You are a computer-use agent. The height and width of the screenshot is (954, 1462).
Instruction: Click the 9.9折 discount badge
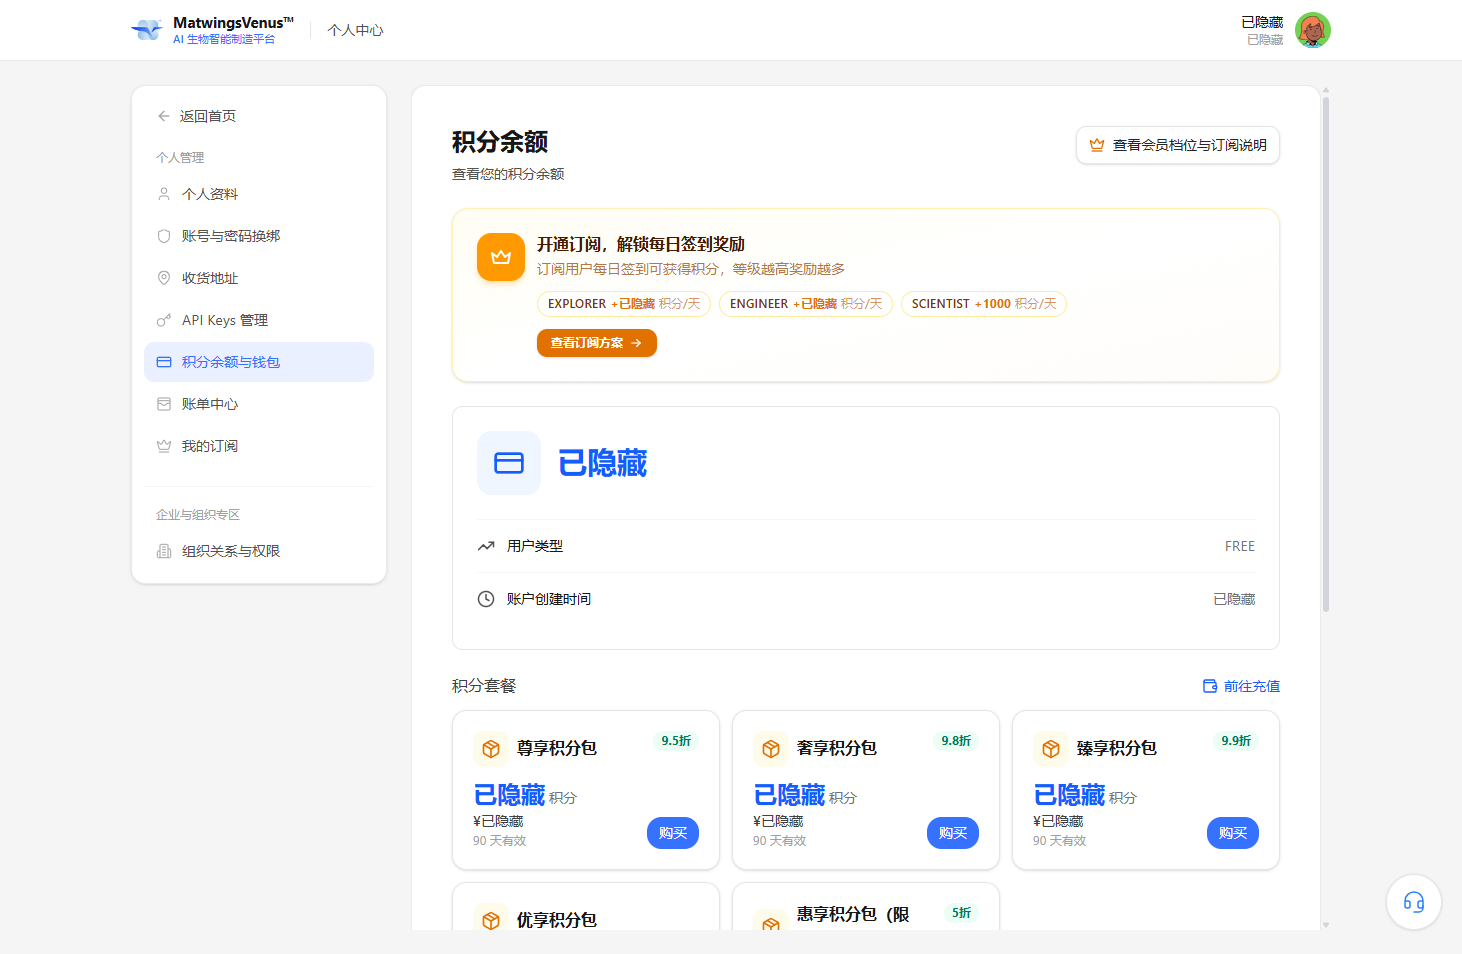coord(1236,741)
